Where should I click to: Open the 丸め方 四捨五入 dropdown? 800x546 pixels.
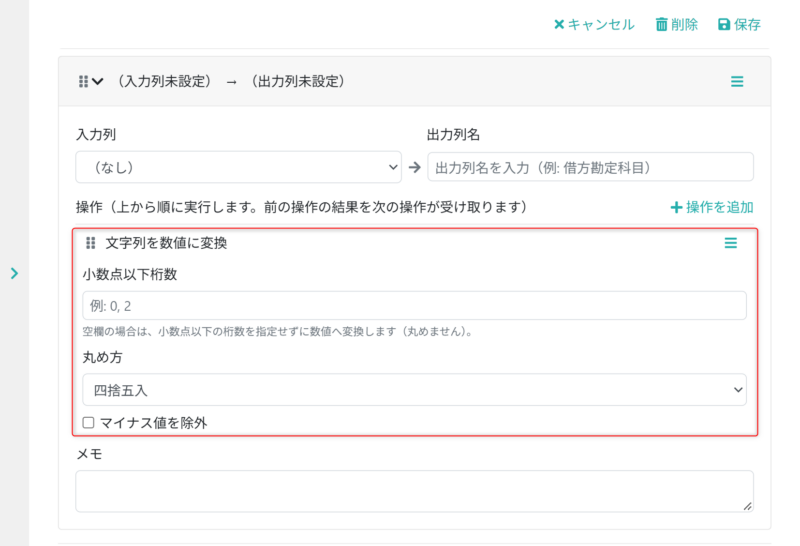click(x=414, y=390)
